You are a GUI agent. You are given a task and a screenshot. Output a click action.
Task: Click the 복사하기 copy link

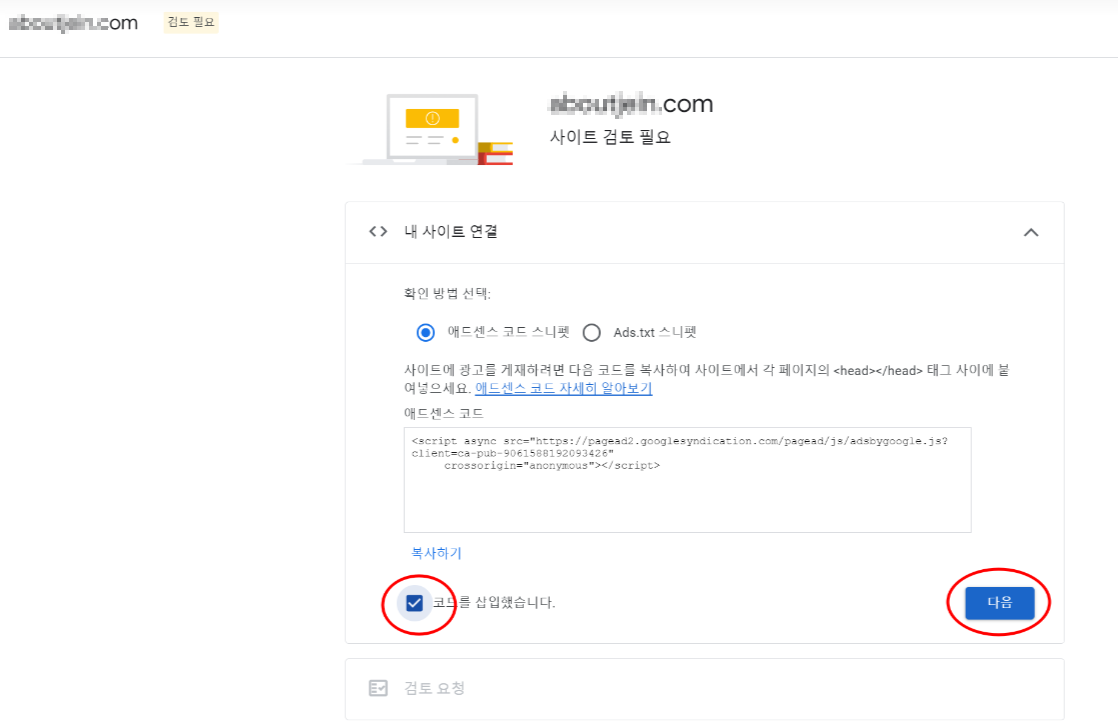[436, 553]
